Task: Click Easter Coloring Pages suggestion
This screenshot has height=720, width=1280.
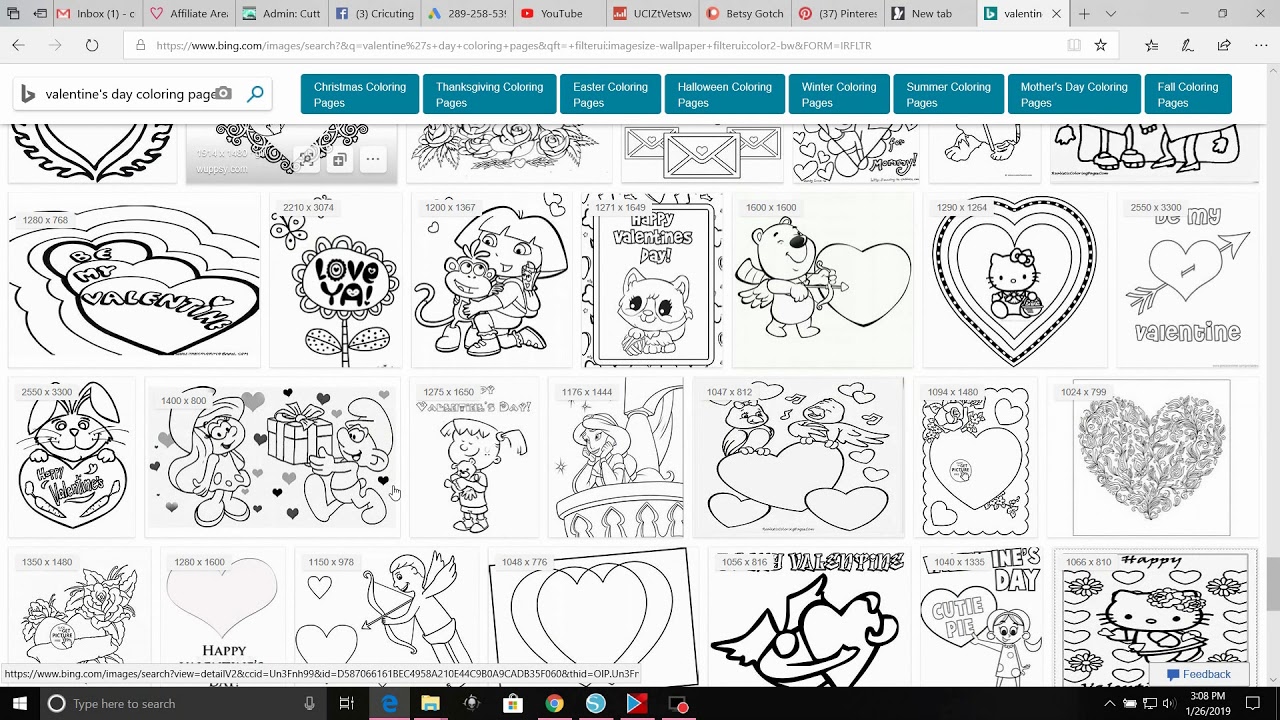Action: tap(610, 95)
